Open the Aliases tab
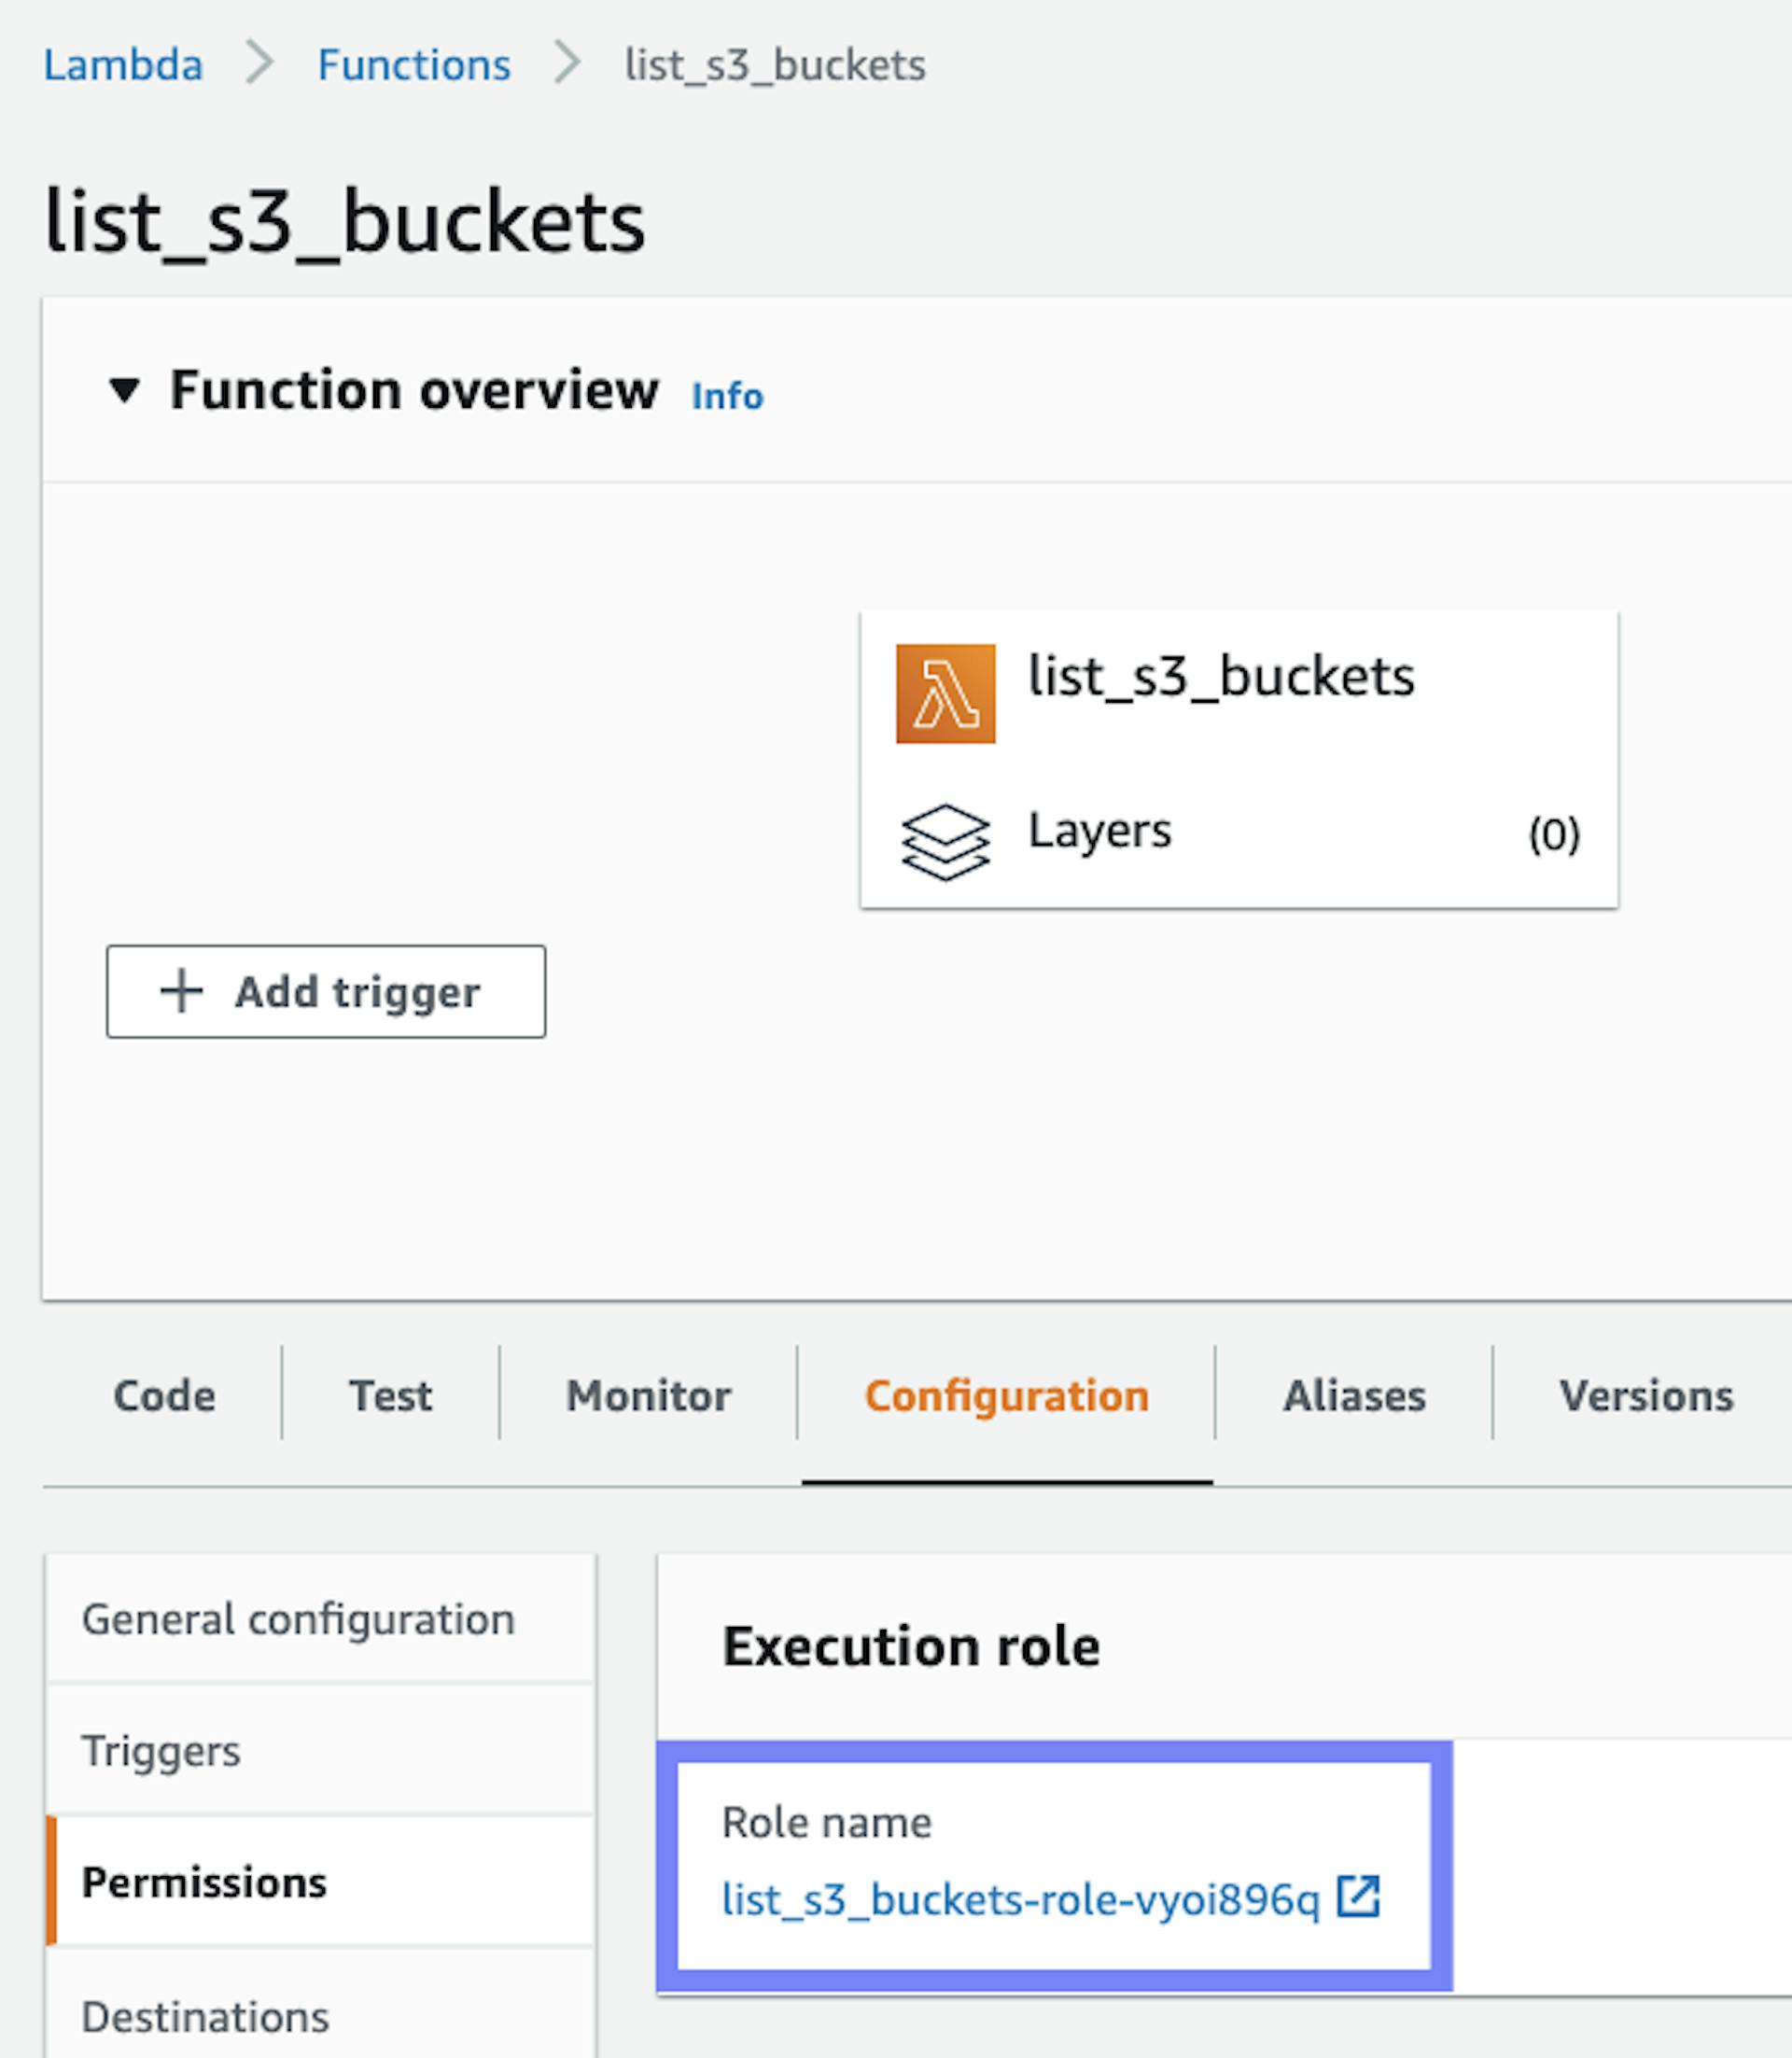The height and width of the screenshot is (2058, 1792). coord(1354,1395)
